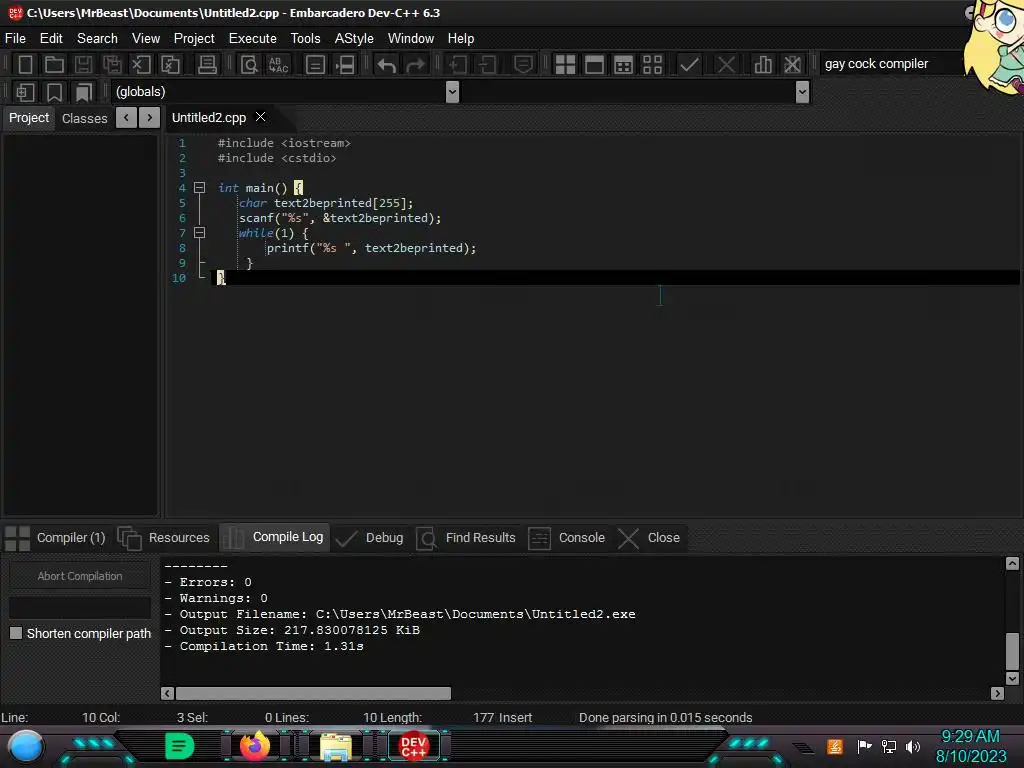Viewport: 1024px width, 768px height.
Task: Click the Close All files icon
Action: pos(170,64)
